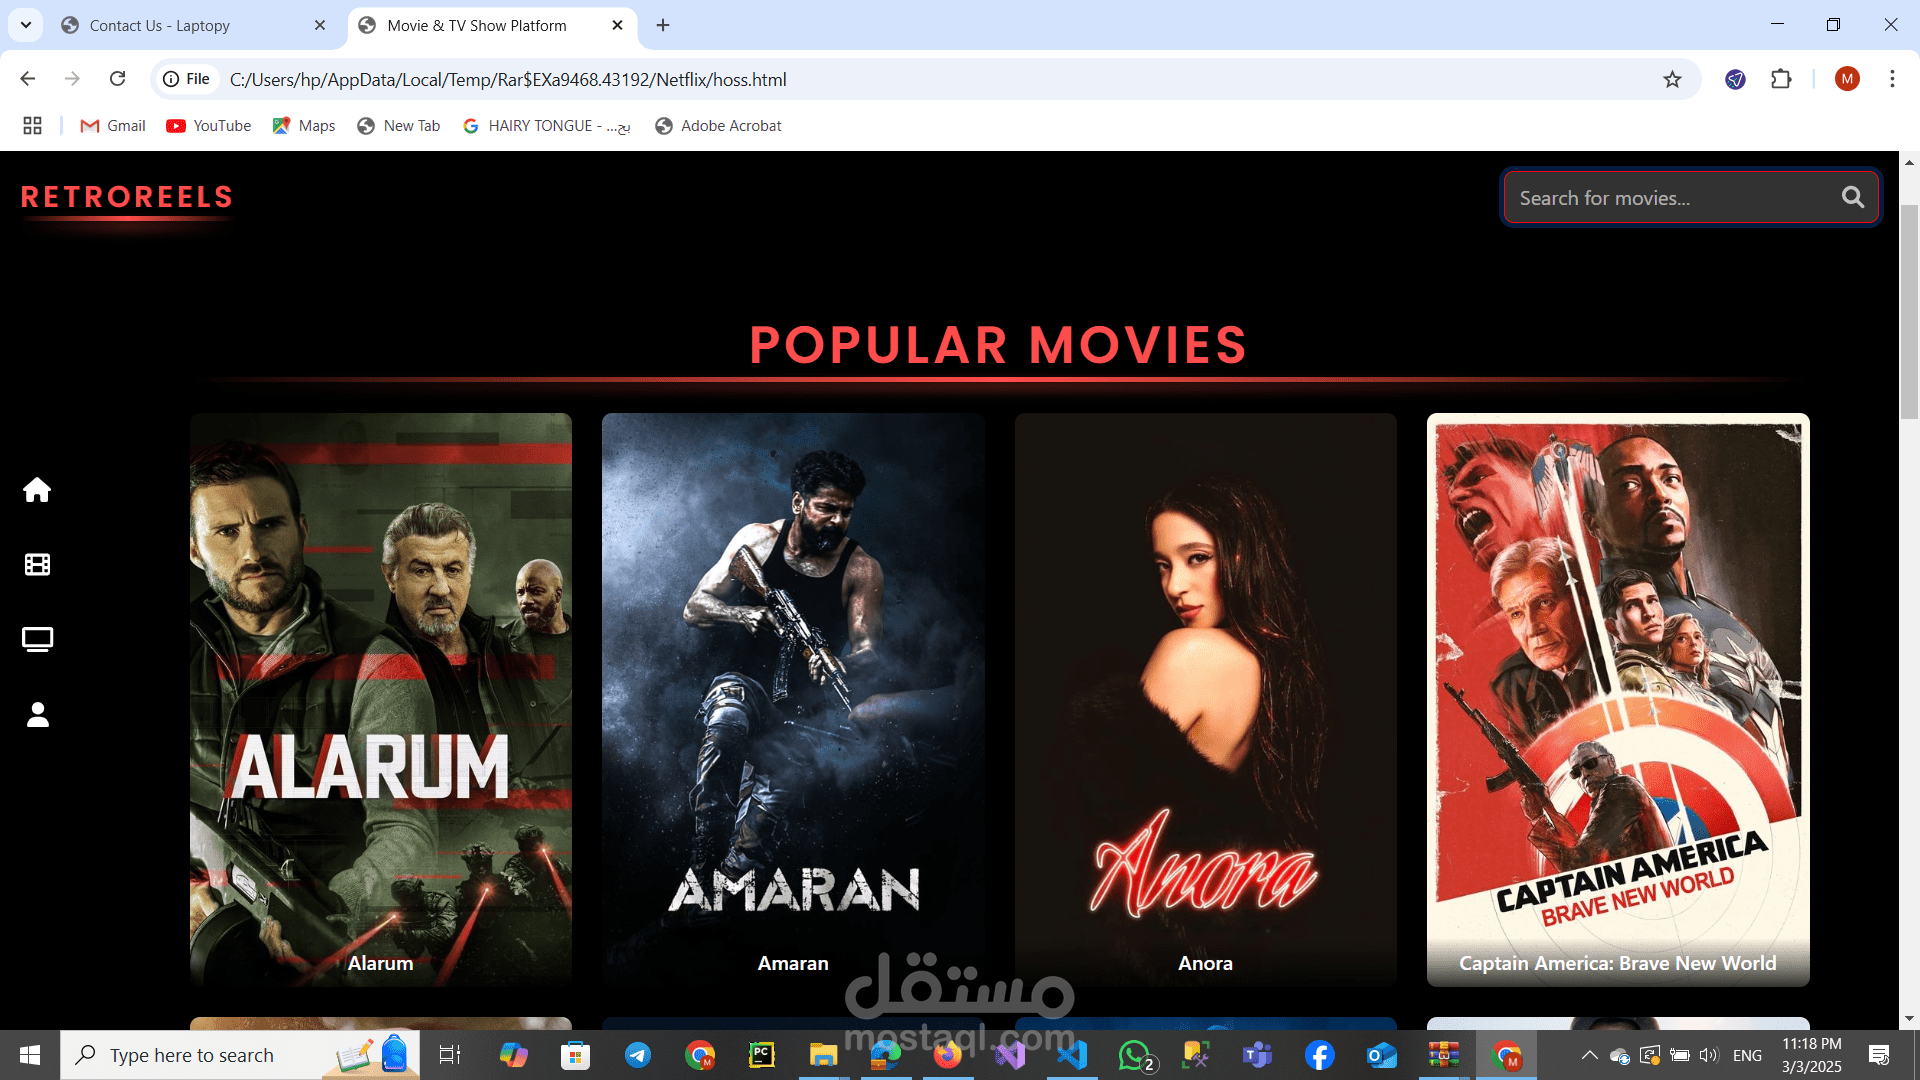Click the magnifier icon in movie search

[1852, 198]
